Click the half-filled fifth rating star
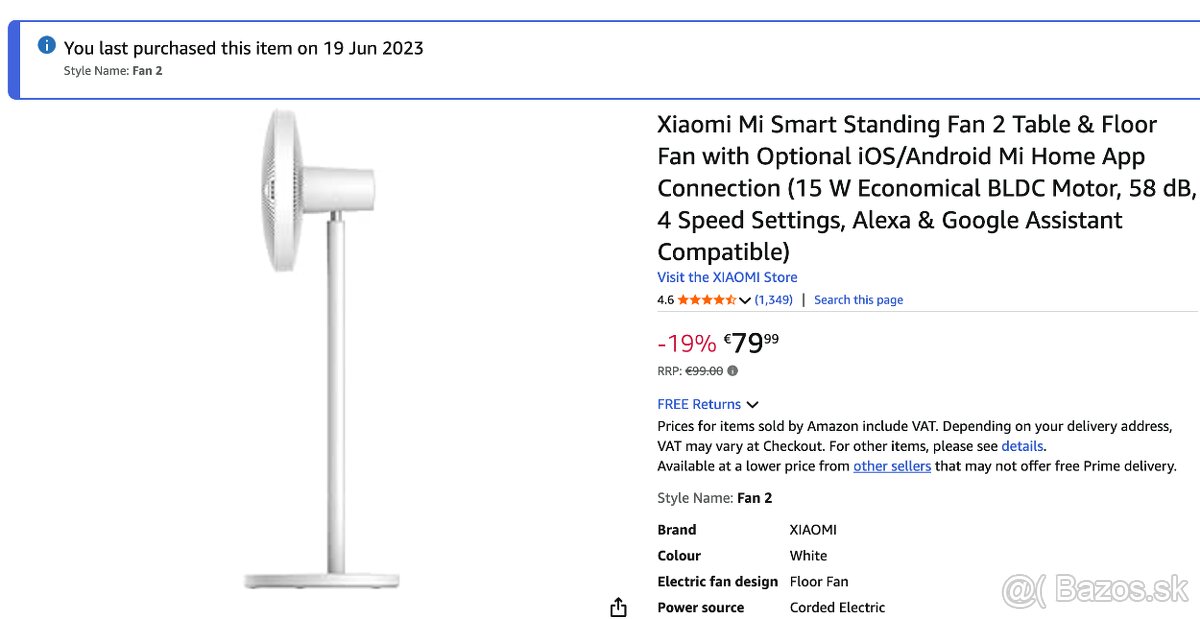Viewport: 1200px width, 619px height. coord(729,299)
